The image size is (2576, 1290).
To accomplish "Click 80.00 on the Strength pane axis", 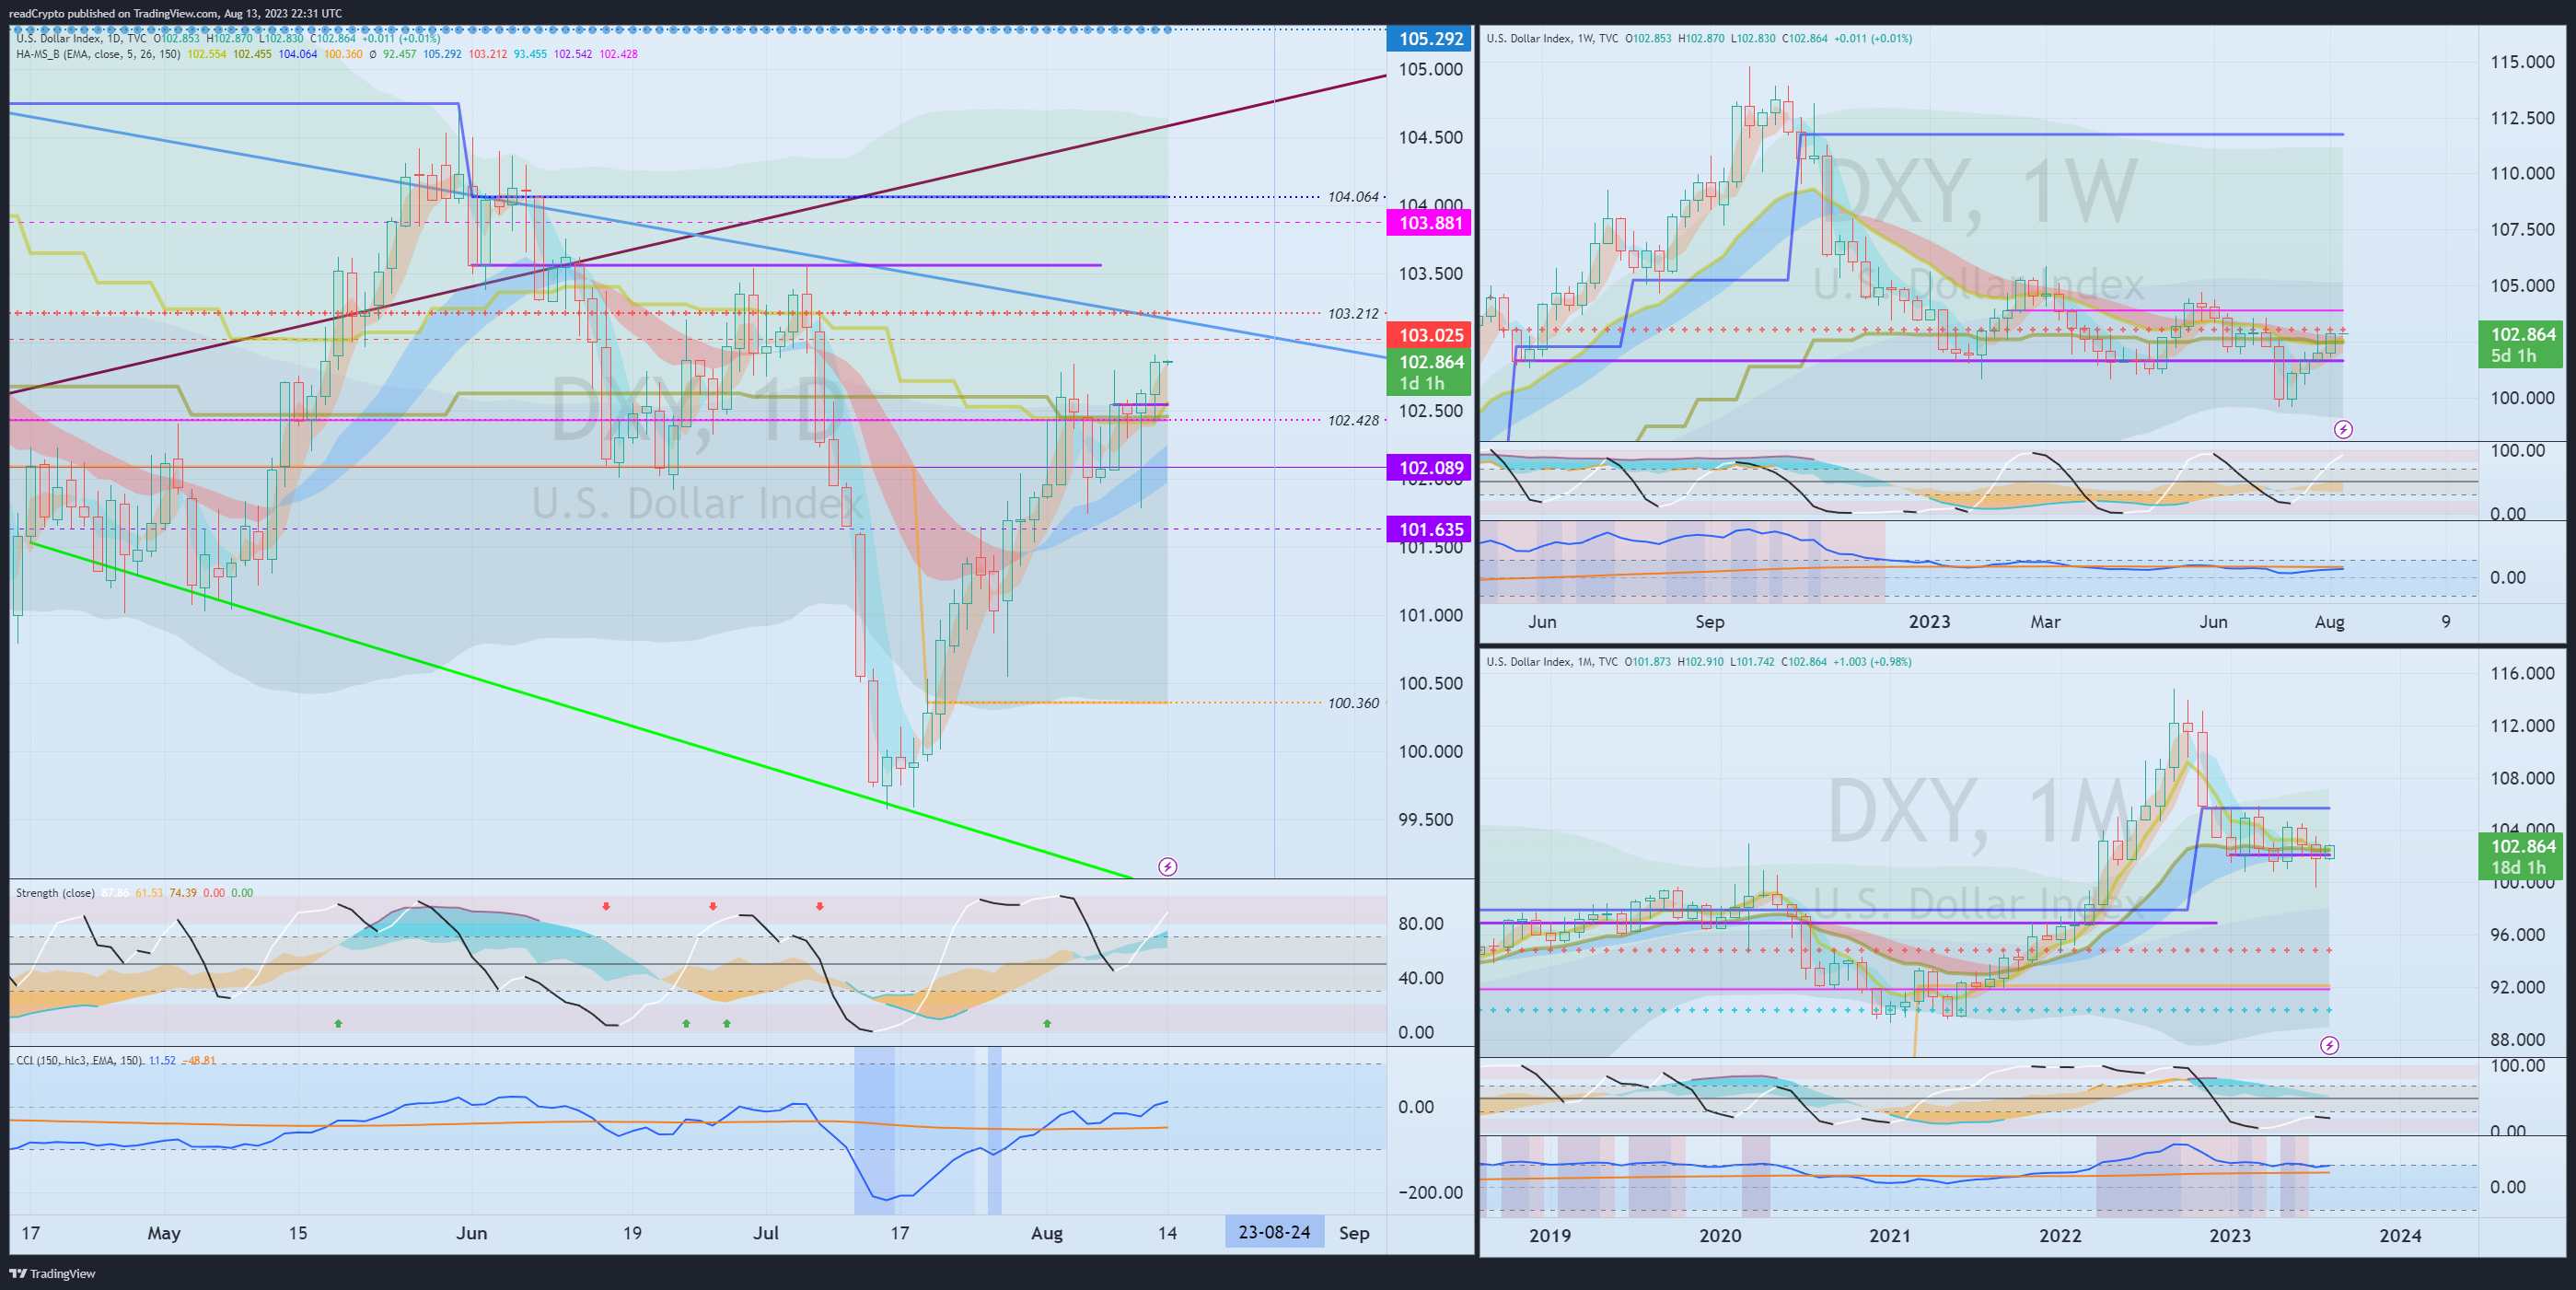I will click(1420, 923).
